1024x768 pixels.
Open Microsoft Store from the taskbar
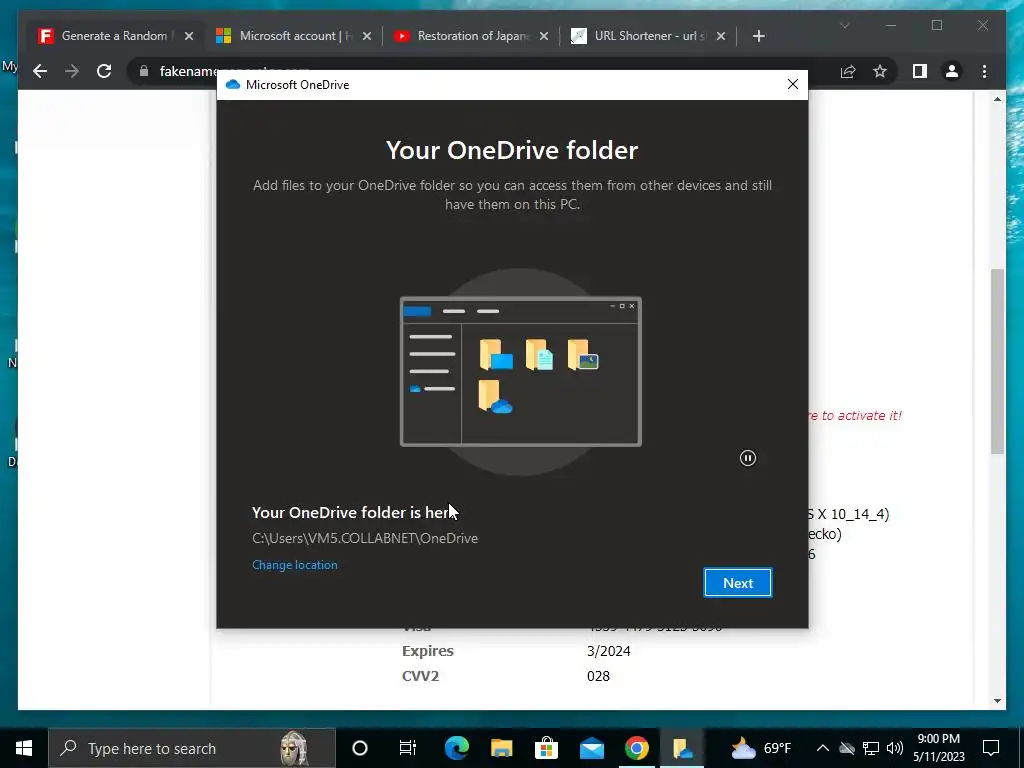pyautogui.click(x=547, y=748)
